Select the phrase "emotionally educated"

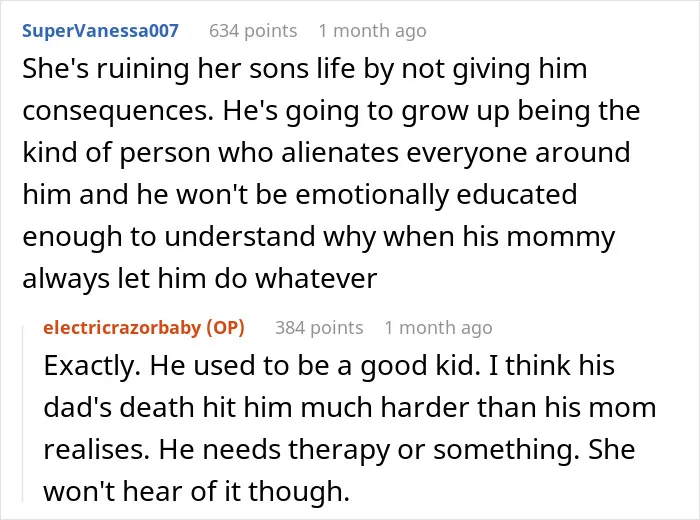click(x=436, y=195)
